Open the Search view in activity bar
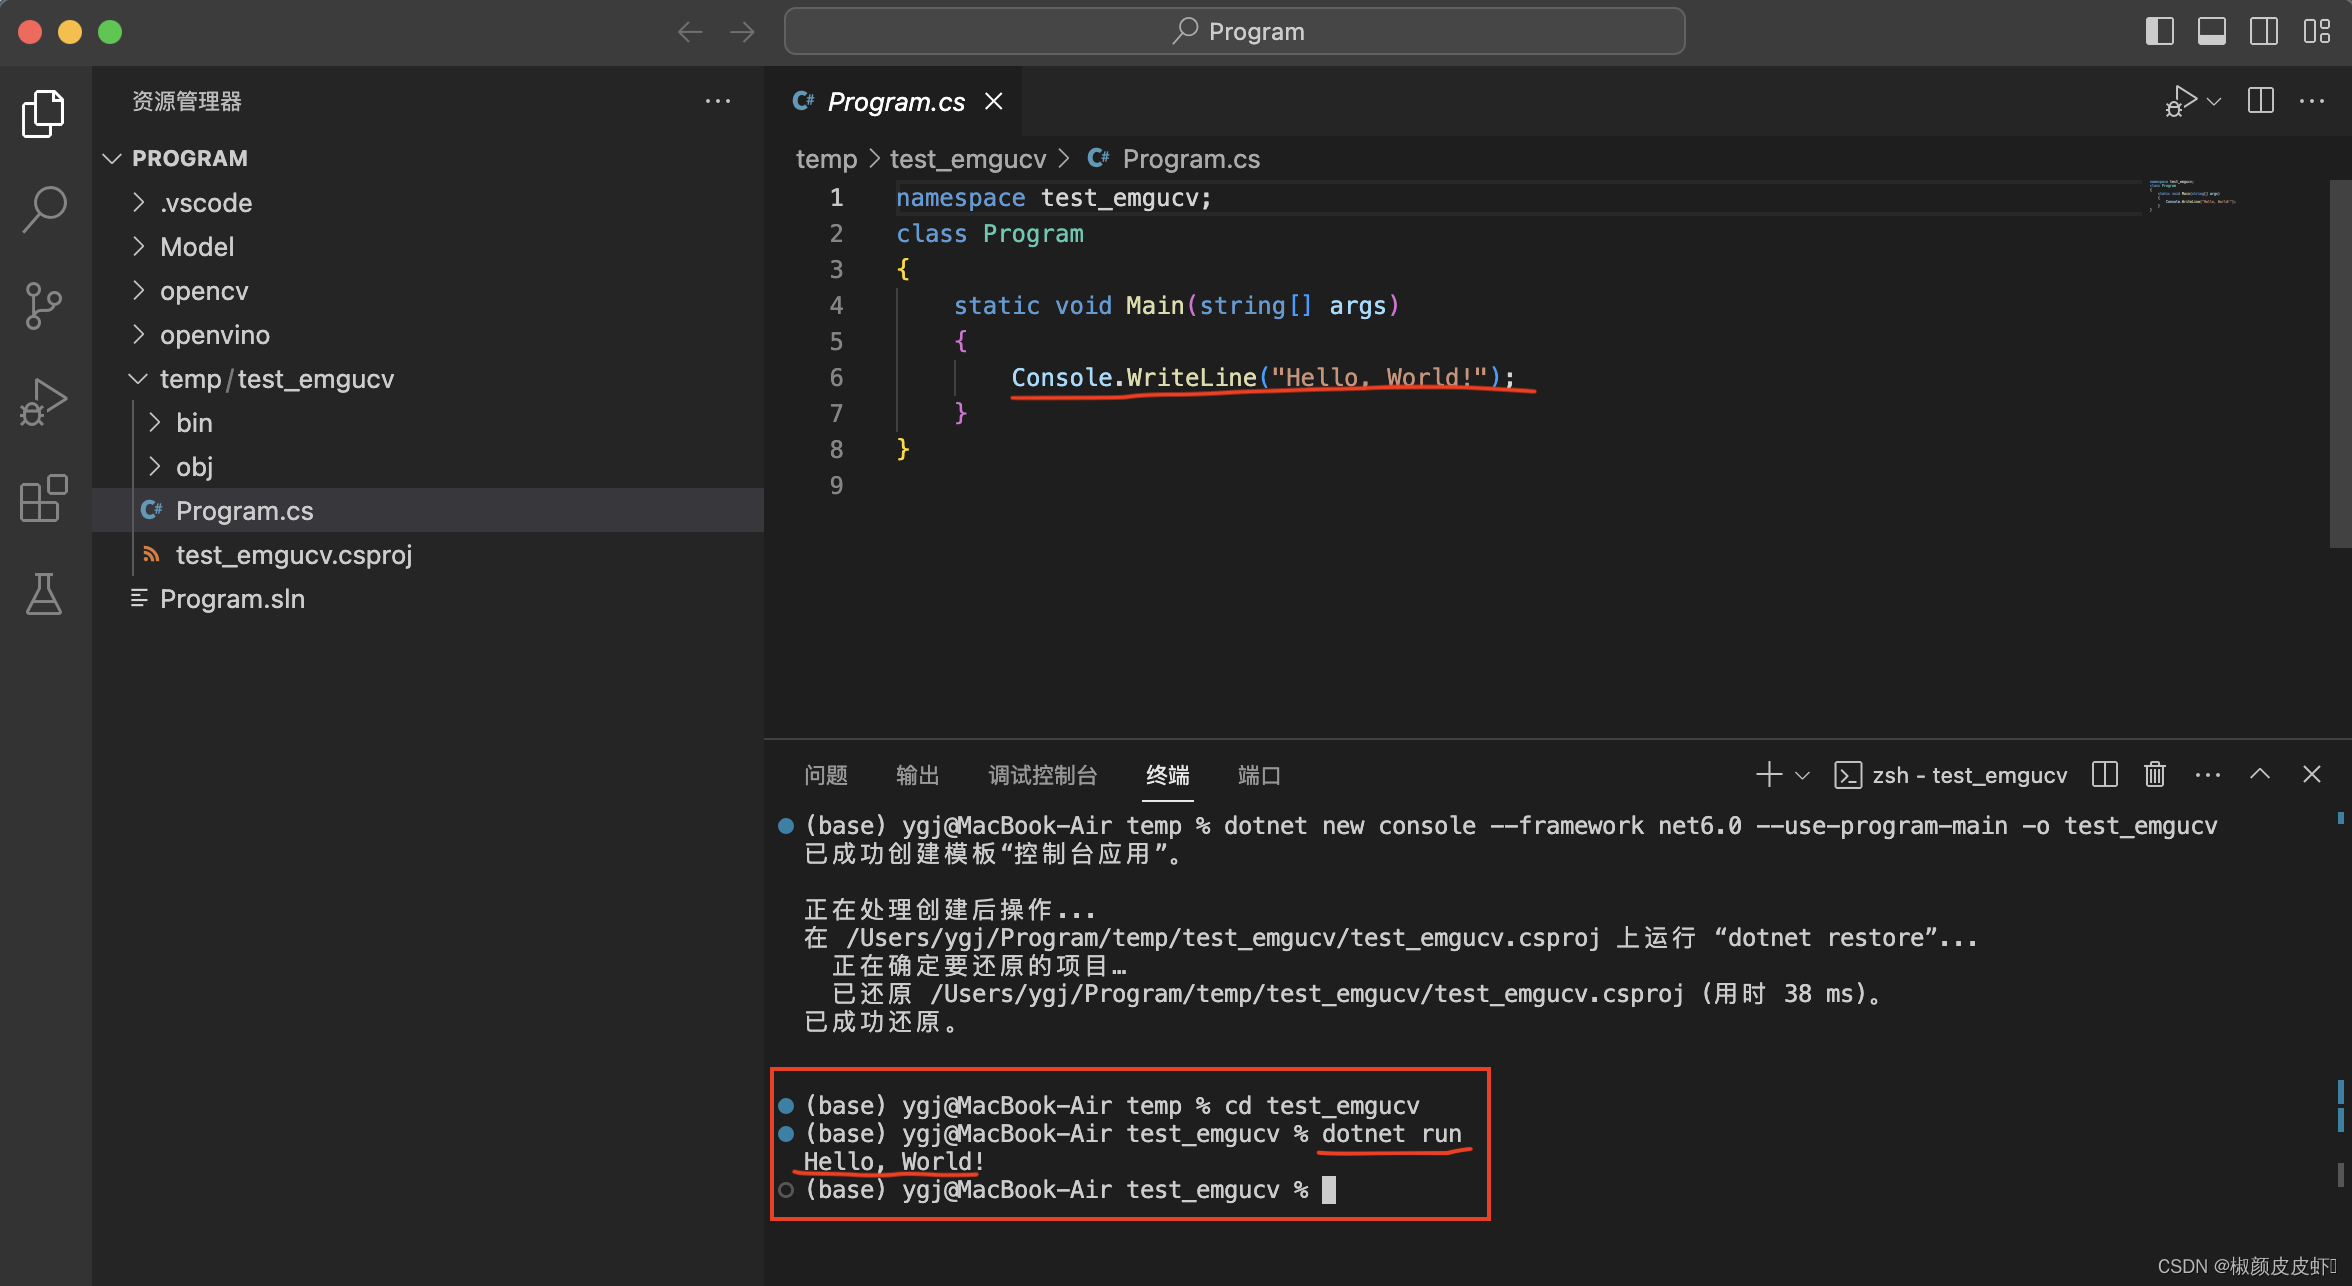 [44, 209]
